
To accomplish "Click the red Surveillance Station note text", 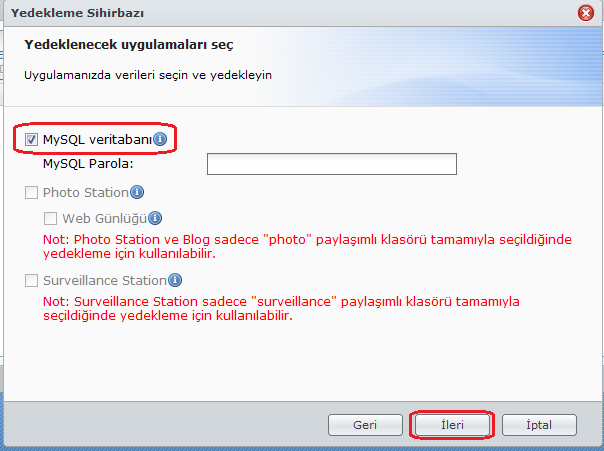I will tap(284, 308).
